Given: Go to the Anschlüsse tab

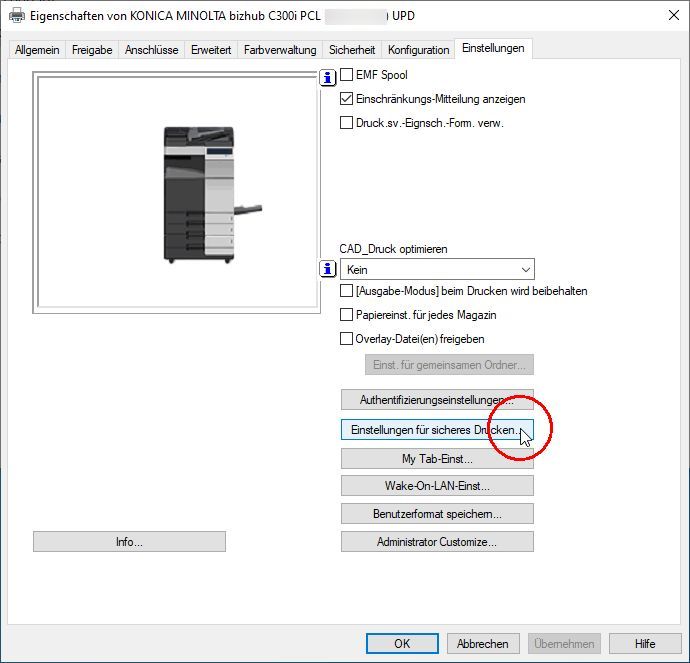Looking at the screenshot, I should coord(152,50).
